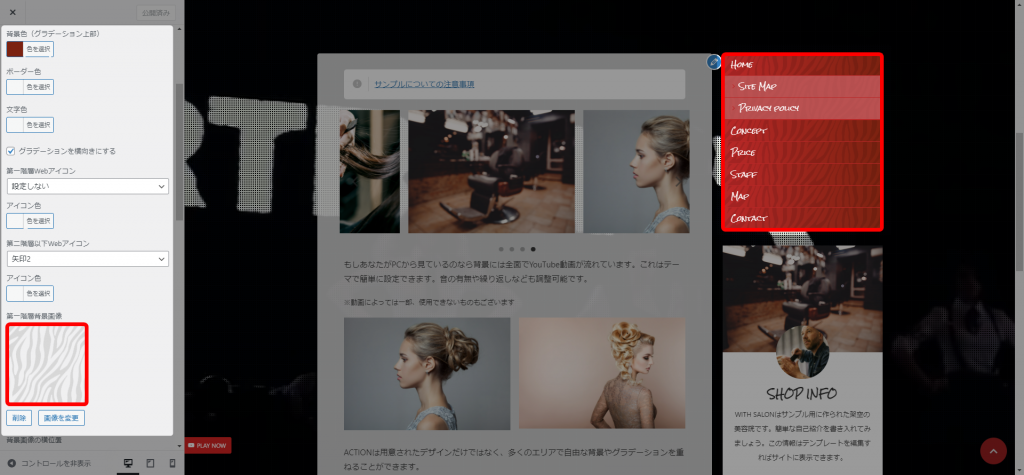Click the collapse arrow next to コントロールを非表示
This screenshot has height=475, width=1024.
click(11, 464)
